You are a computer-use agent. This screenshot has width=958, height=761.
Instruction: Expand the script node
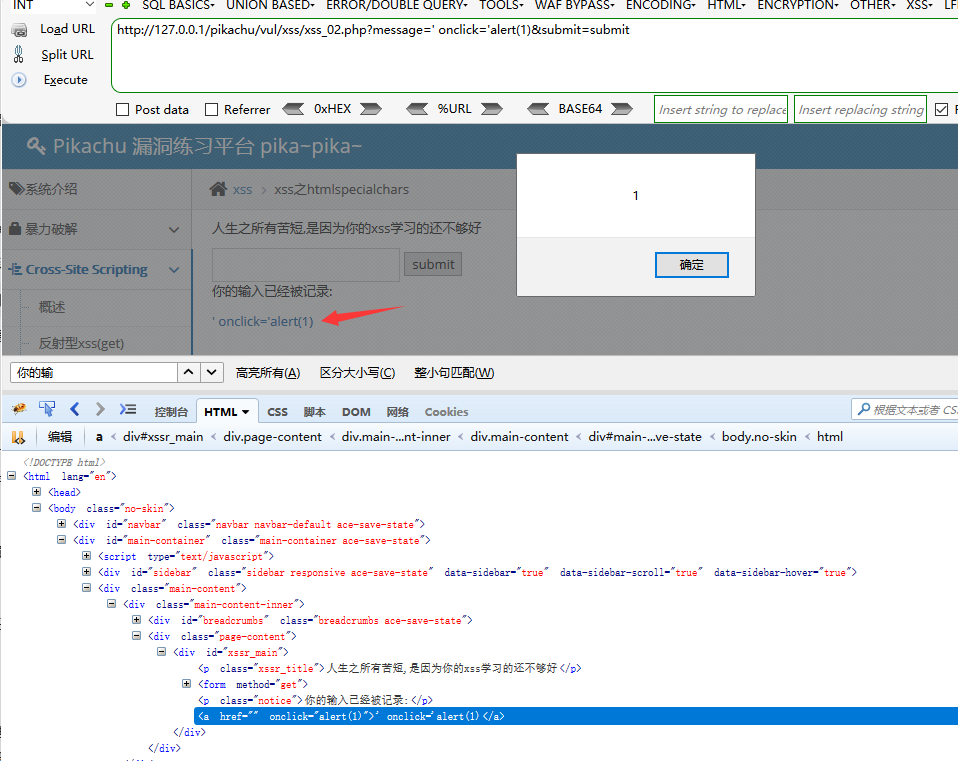point(87,556)
